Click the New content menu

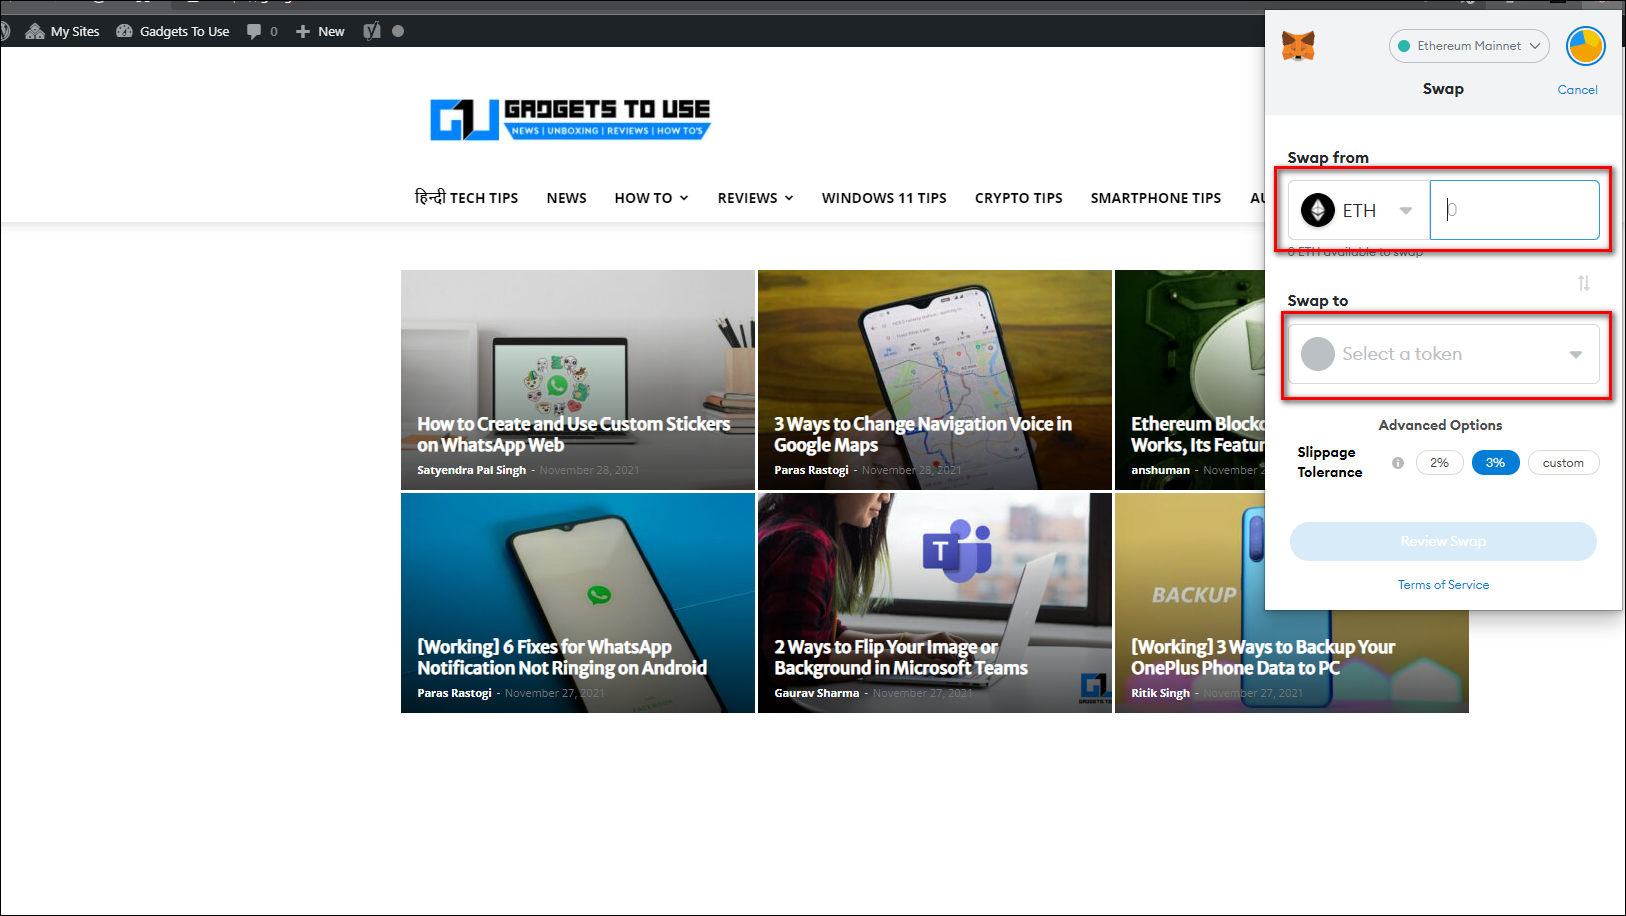pyautogui.click(x=320, y=31)
